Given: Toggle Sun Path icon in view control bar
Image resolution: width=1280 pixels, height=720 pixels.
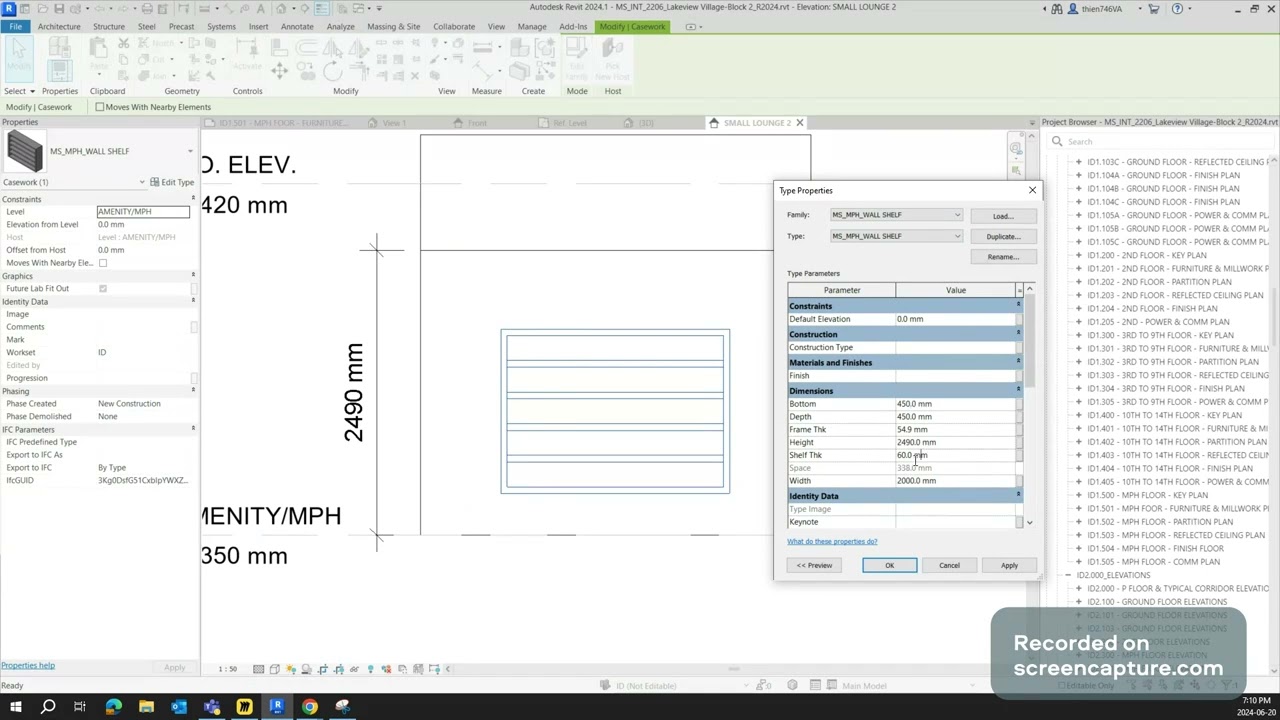Looking at the screenshot, I should (x=291, y=669).
